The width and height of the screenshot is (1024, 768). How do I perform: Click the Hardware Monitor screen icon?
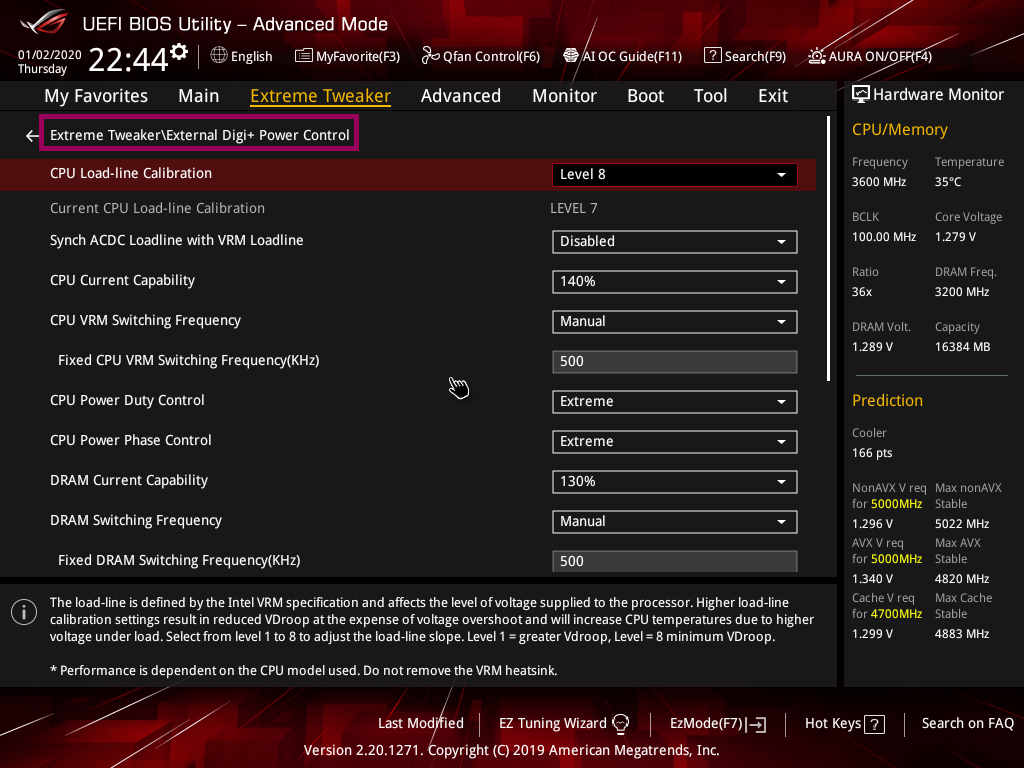coord(861,95)
